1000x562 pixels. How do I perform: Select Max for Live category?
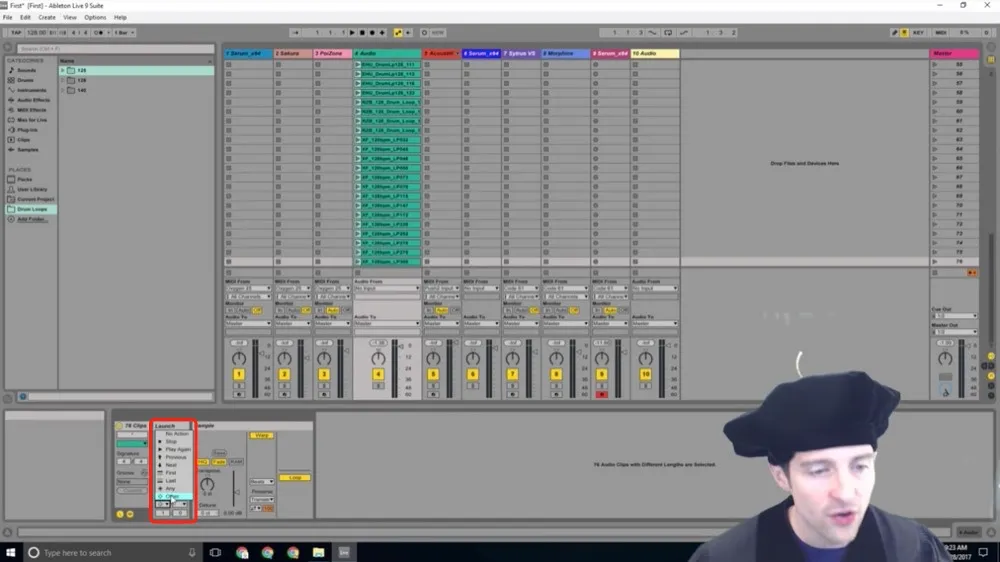point(32,120)
